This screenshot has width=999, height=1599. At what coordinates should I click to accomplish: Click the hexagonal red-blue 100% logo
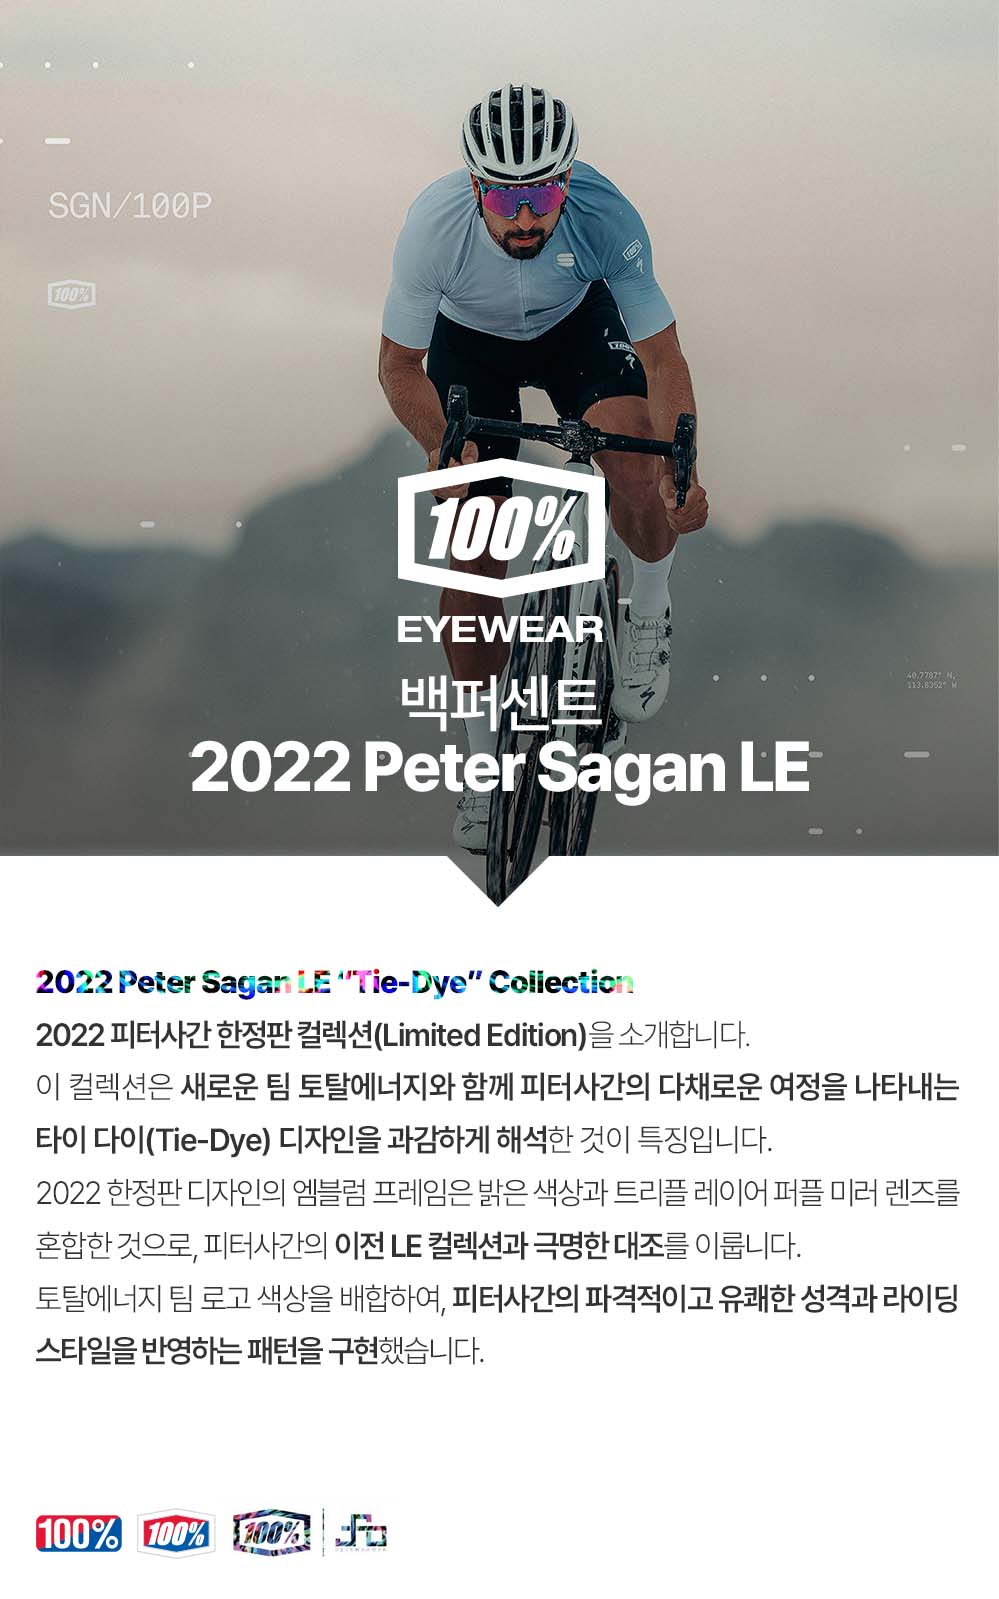click(175, 1532)
